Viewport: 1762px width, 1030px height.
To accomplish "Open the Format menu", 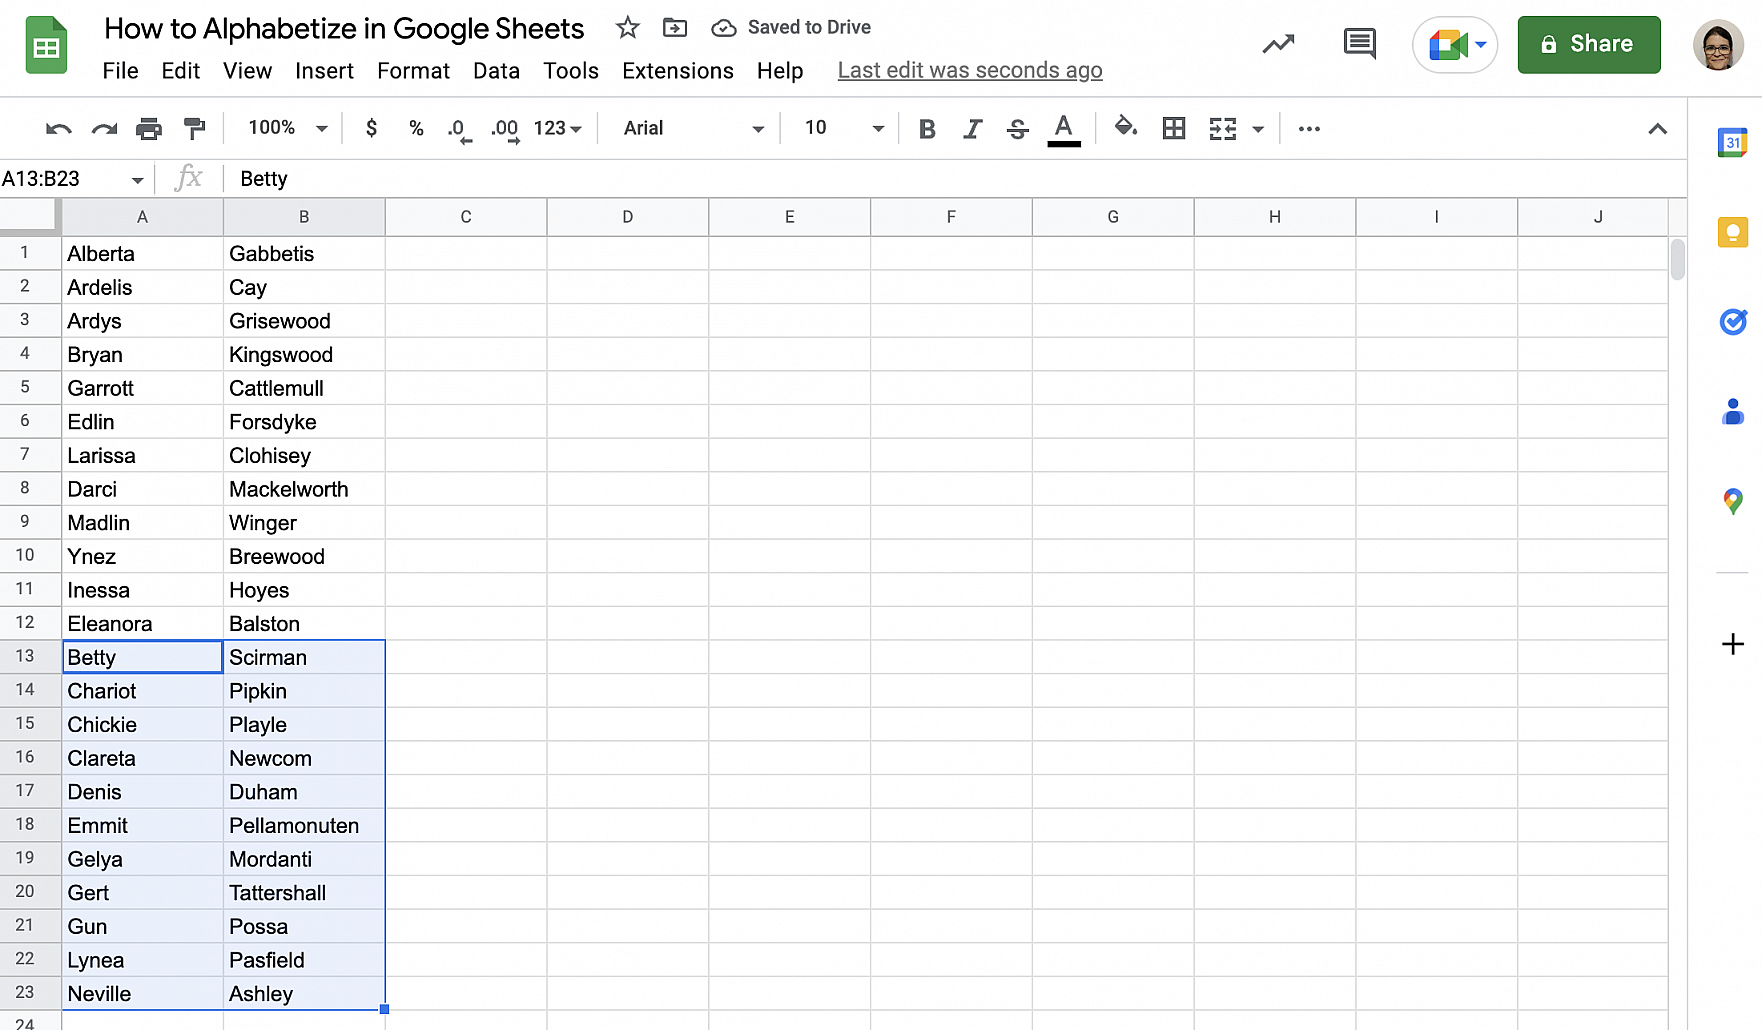I will (413, 70).
